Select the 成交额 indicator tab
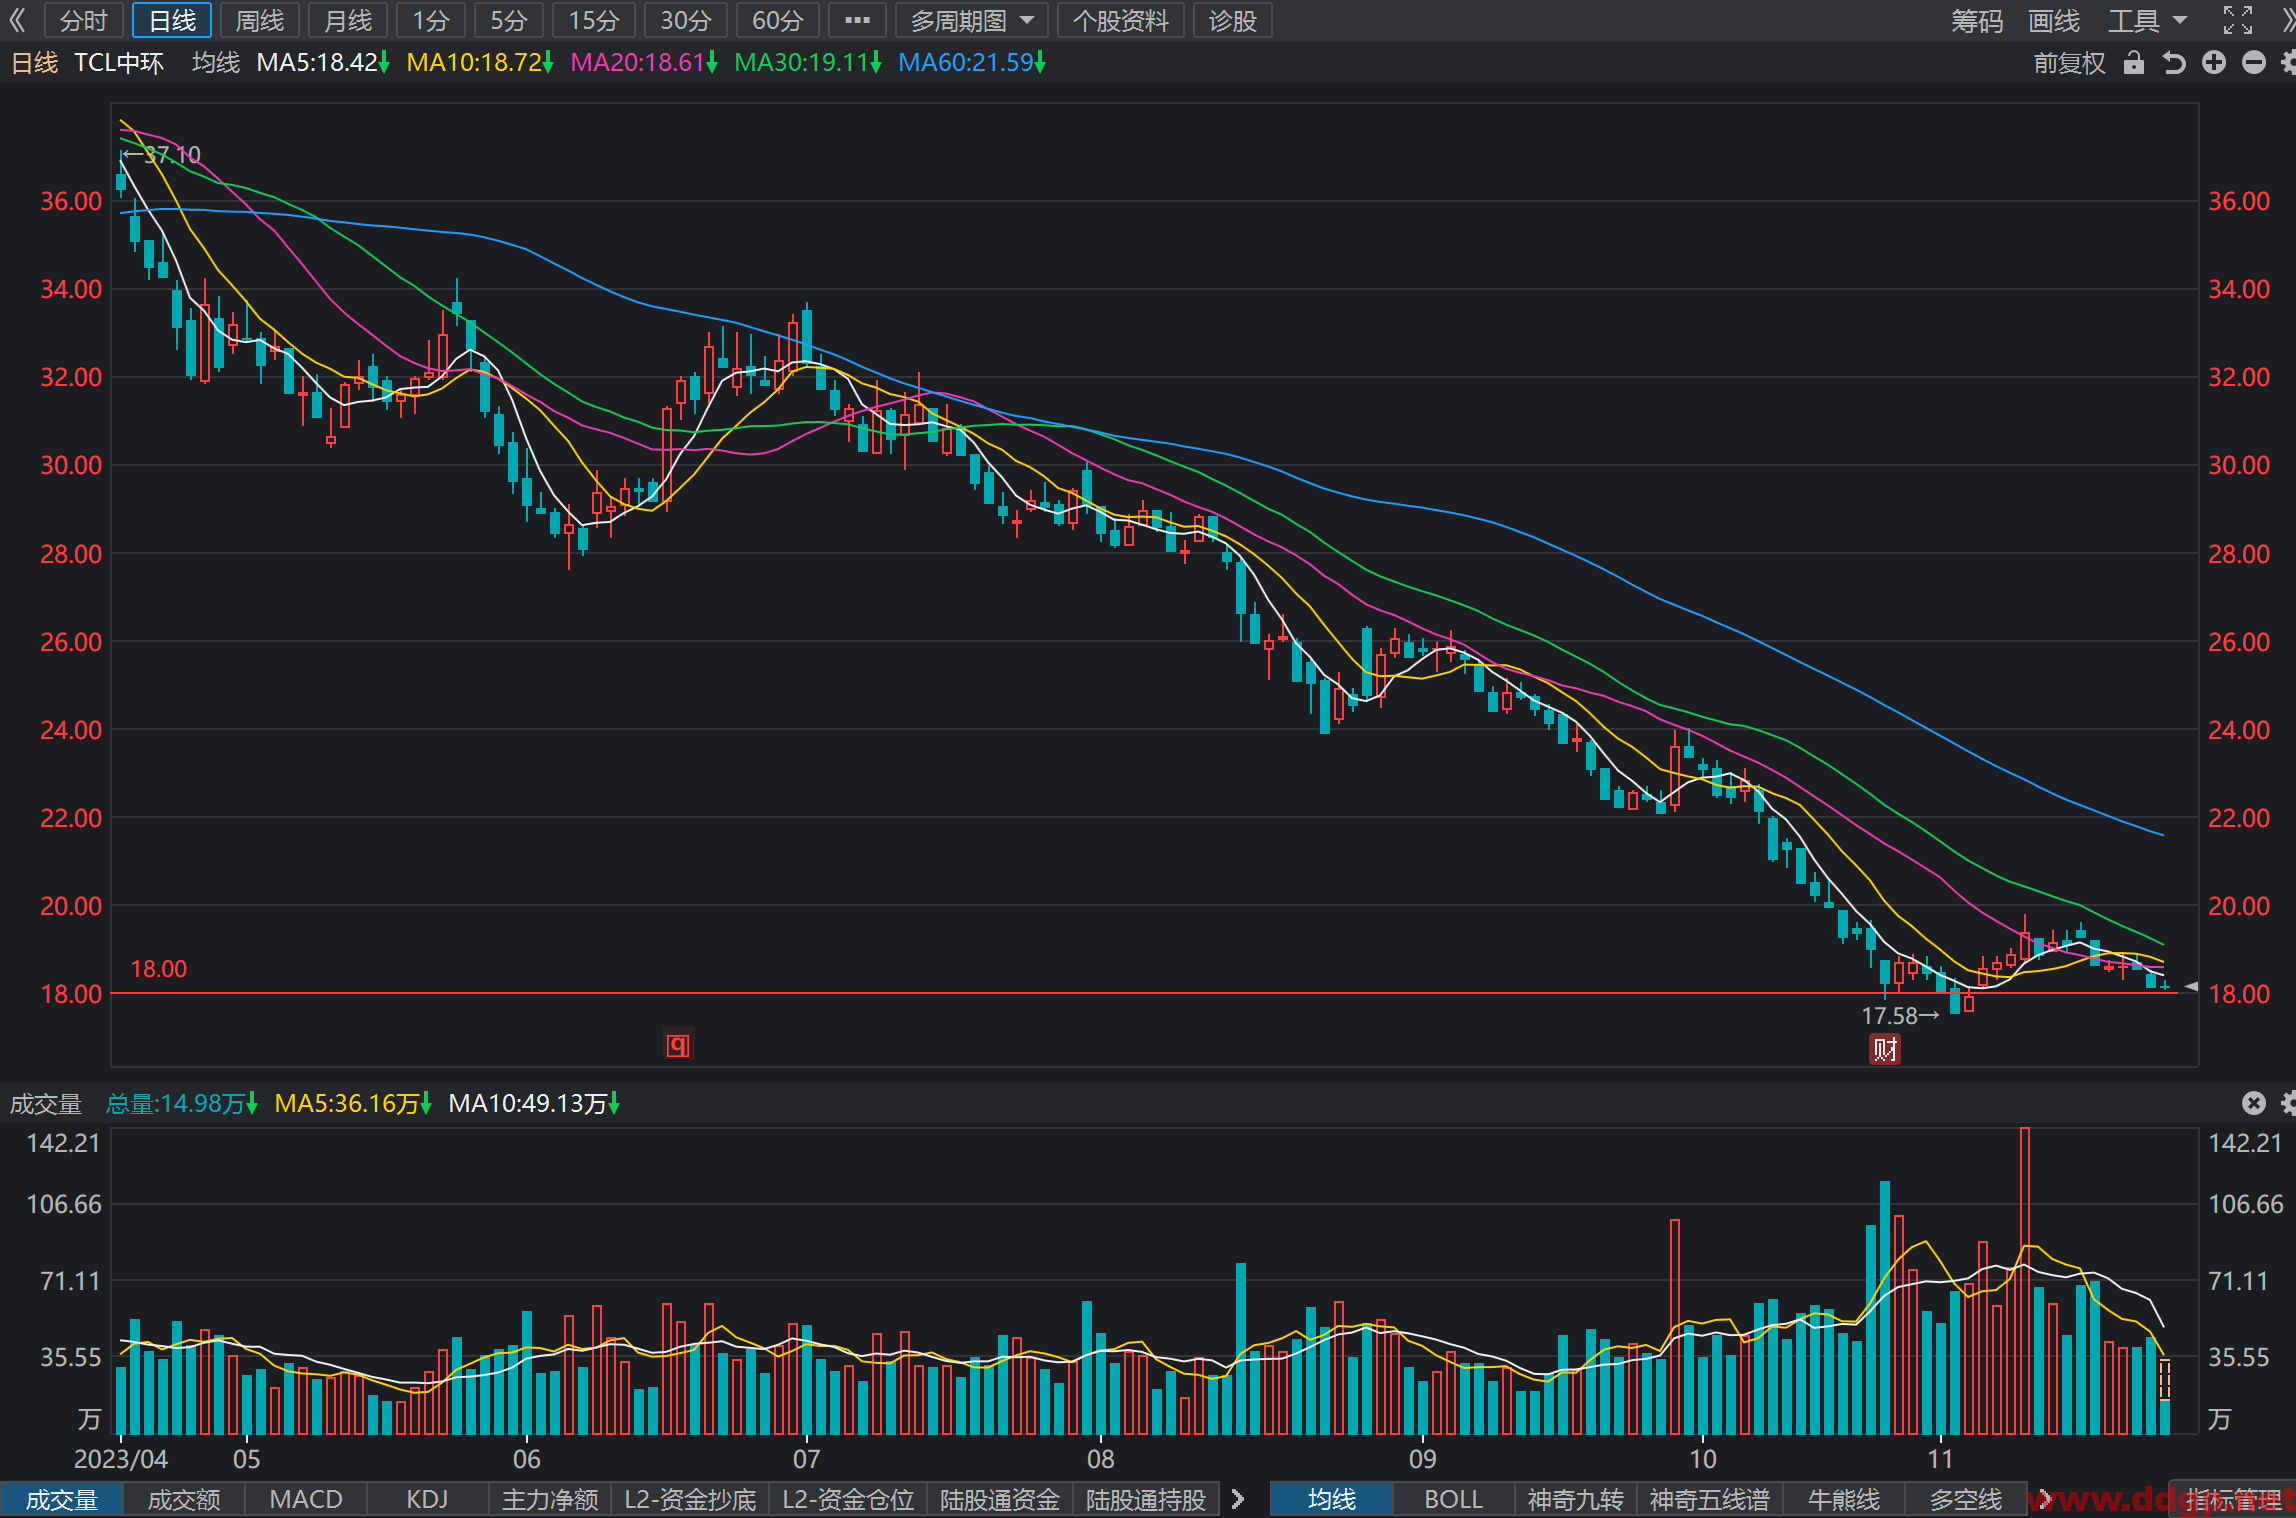Screen dimensions: 2296x1518 click(x=184, y=1499)
